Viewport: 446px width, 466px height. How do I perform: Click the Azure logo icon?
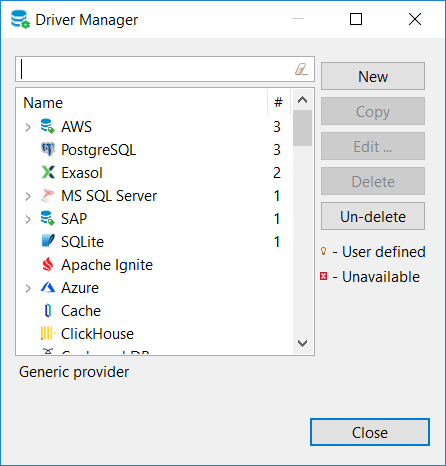point(48,287)
